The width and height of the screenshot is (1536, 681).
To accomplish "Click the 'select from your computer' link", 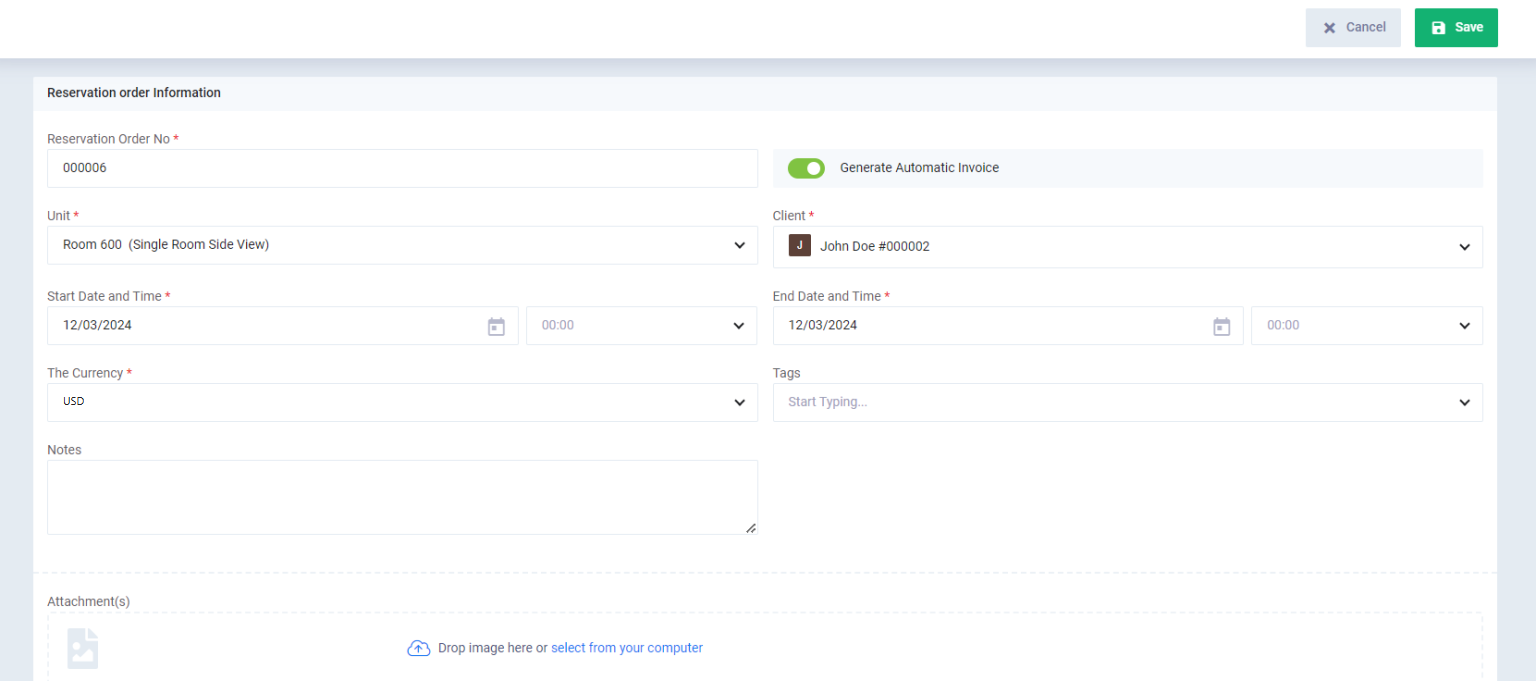I will click(x=626, y=648).
